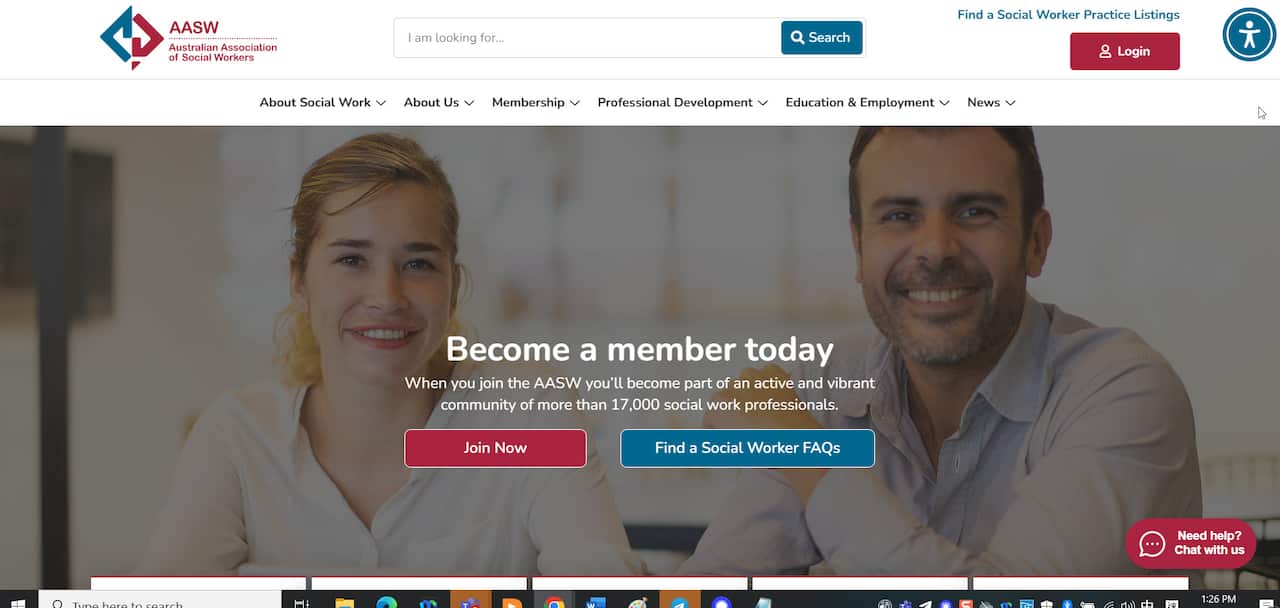1280x608 pixels.
Task: Open the News menu
Action: coord(991,102)
